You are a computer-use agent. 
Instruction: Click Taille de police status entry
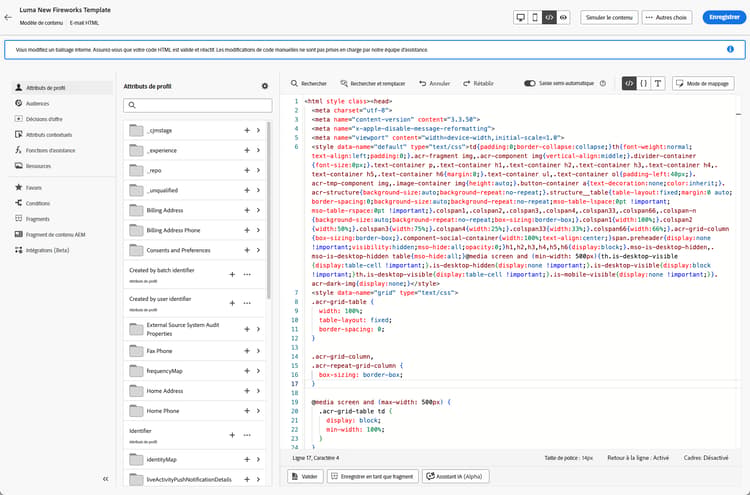pyautogui.click(x=568, y=458)
